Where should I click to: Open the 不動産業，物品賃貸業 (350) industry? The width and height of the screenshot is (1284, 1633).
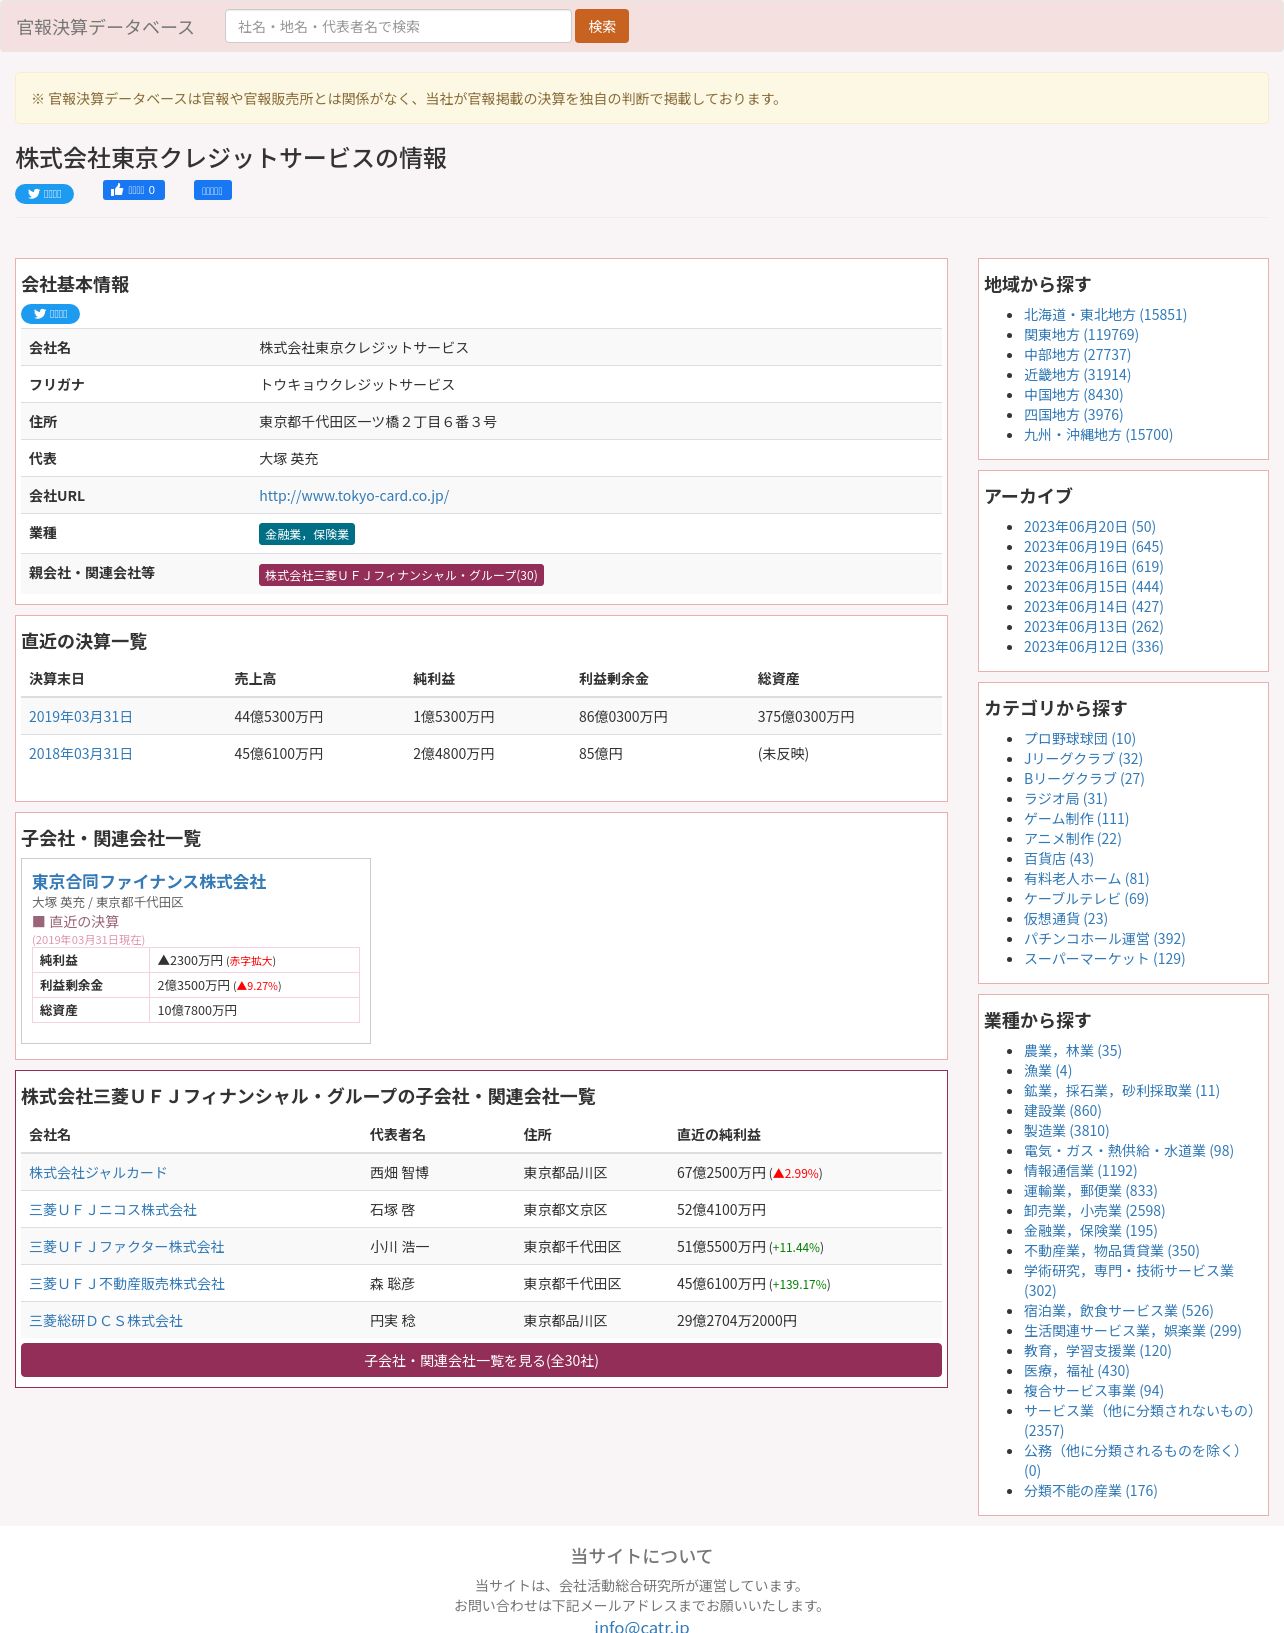pyautogui.click(x=1111, y=1251)
